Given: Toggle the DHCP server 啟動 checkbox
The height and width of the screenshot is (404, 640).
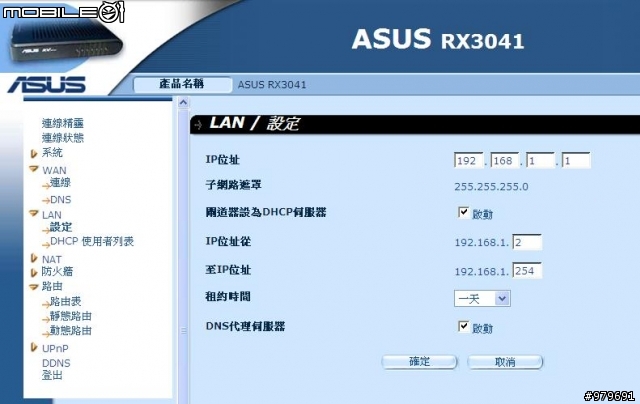Looking at the screenshot, I should (463, 213).
